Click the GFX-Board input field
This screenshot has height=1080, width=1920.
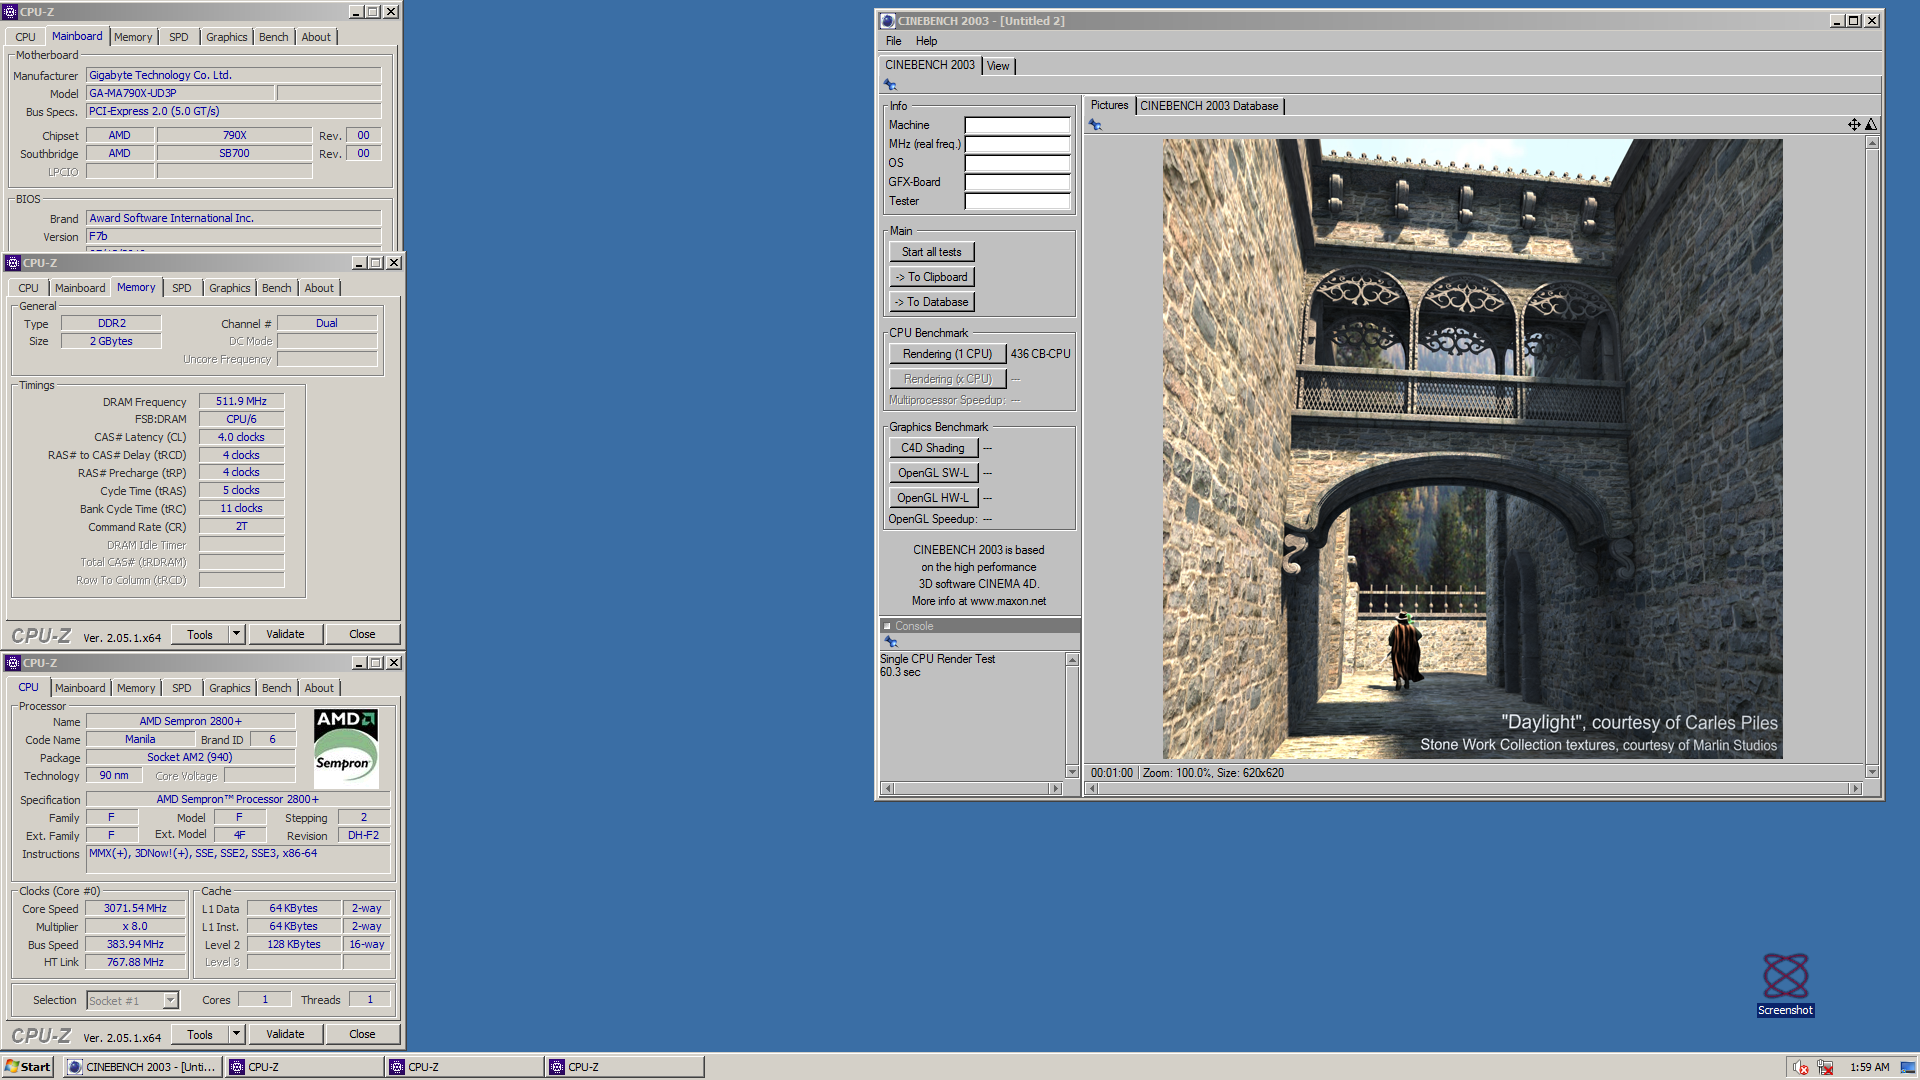(1017, 183)
